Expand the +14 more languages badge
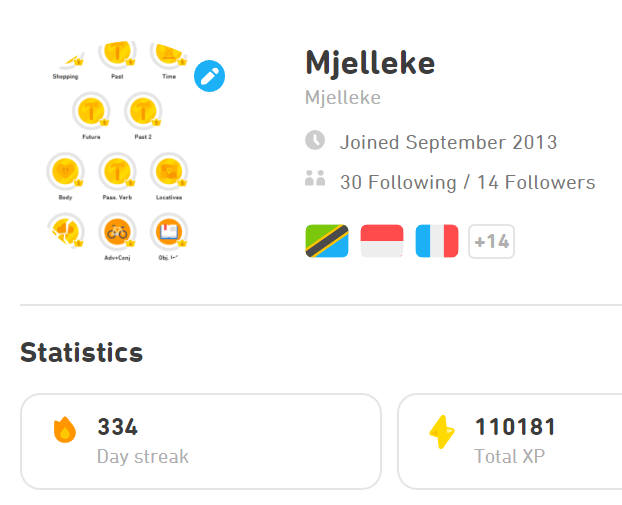Viewport: 622px width, 505px height. click(x=491, y=242)
